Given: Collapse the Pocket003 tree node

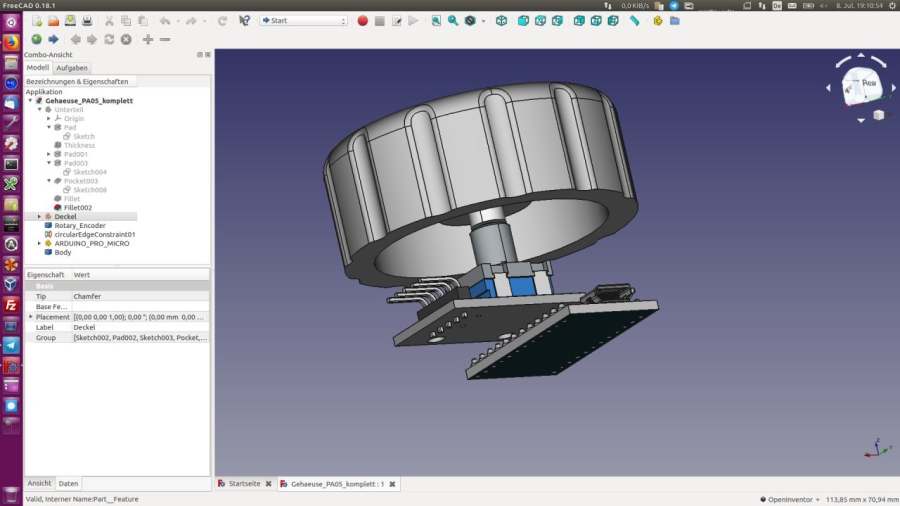Looking at the screenshot, I should point(49,181).
